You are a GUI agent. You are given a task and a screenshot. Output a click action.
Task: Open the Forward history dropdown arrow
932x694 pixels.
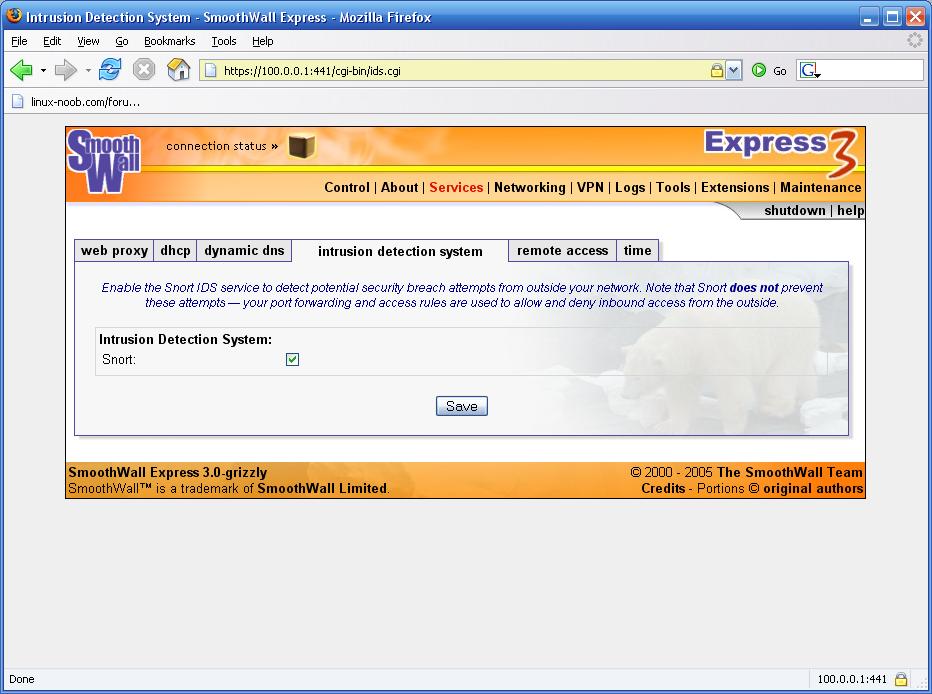point(88,70)
